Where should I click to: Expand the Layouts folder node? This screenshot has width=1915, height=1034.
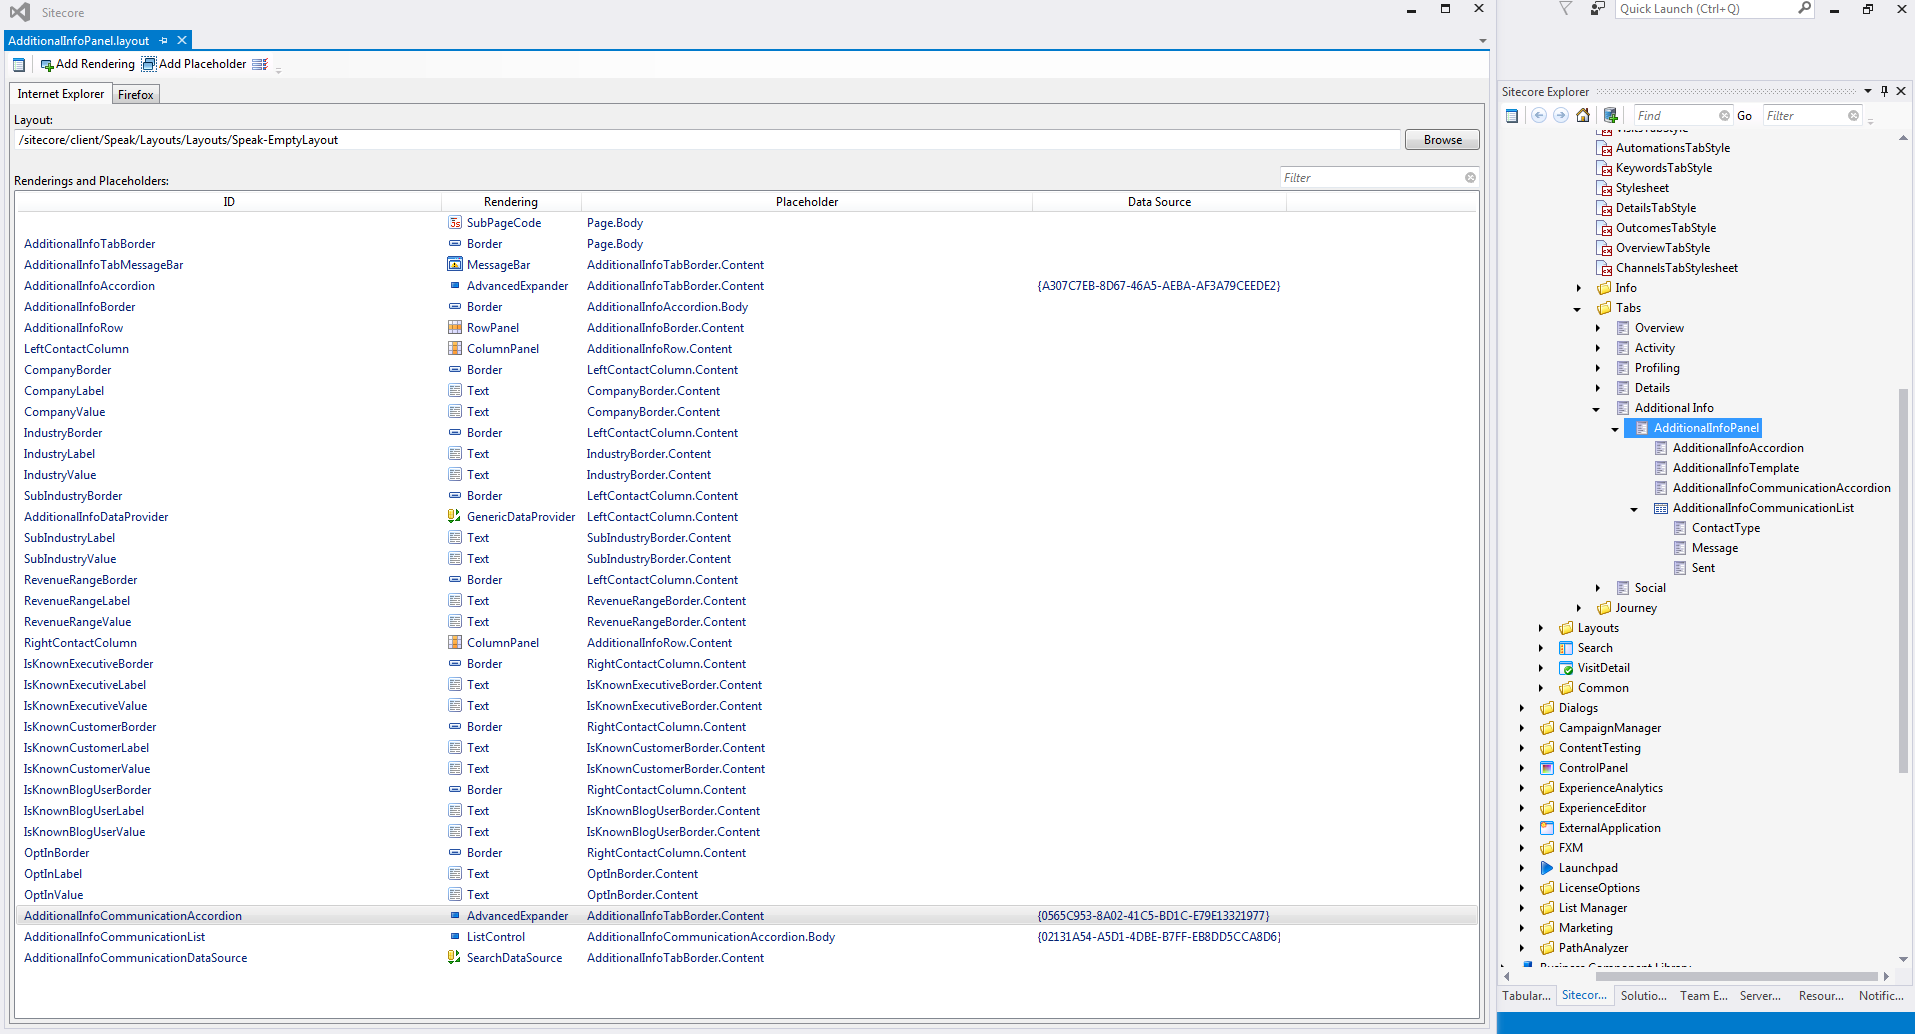pyautogui.click(x=1540, y=628)
